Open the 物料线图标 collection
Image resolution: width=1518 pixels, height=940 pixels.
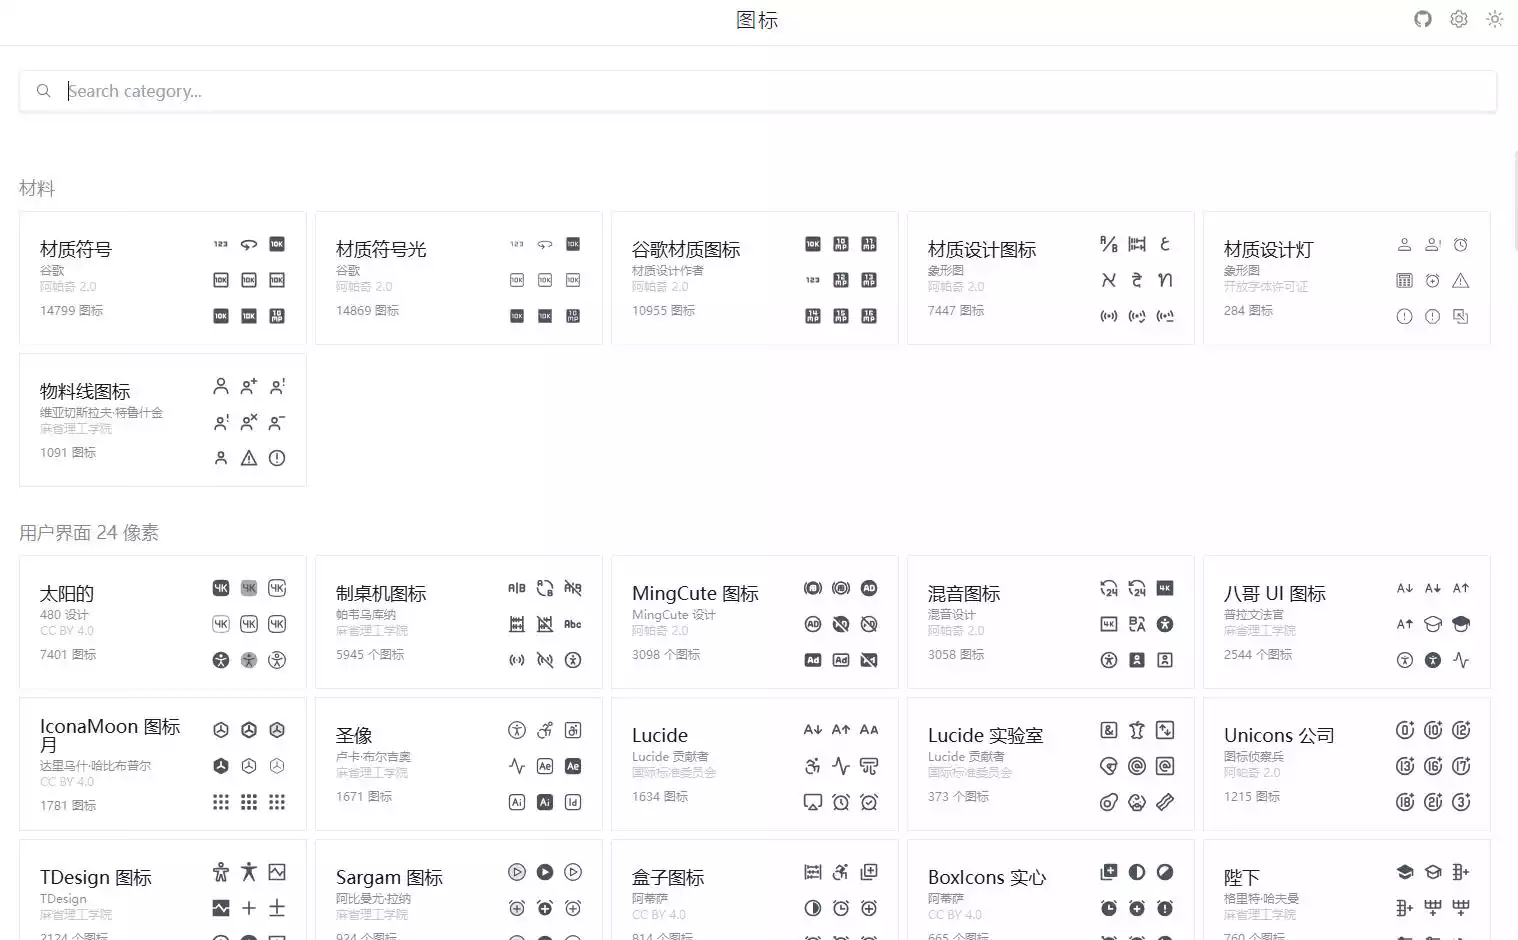click(x=163, y=420)
